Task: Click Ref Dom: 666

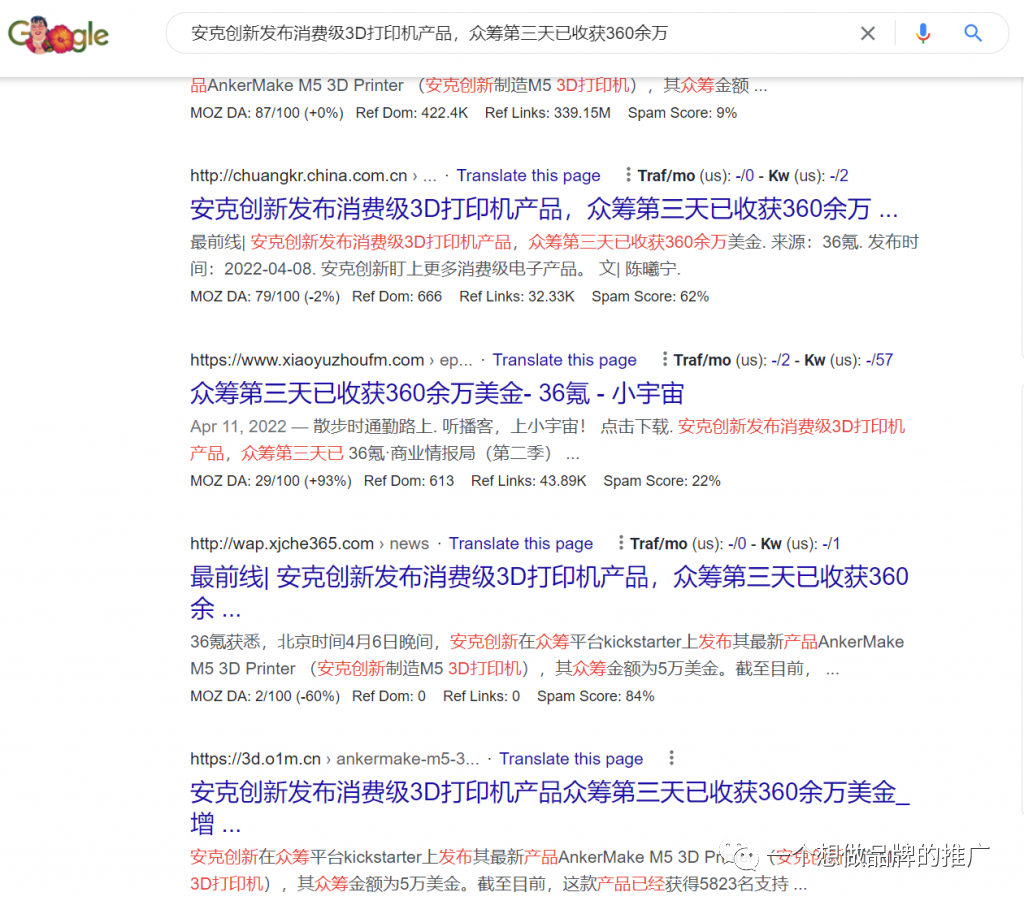Action: 396,296
